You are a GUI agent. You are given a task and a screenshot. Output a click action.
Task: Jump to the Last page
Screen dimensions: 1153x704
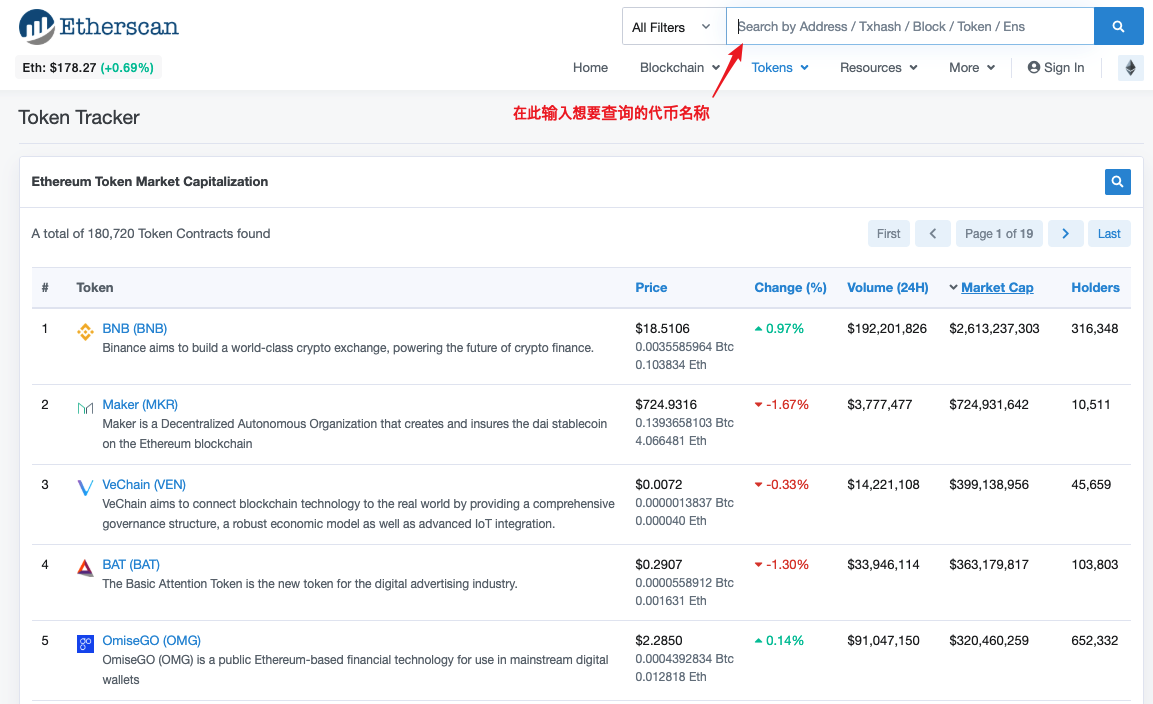tap(1109, 234)
